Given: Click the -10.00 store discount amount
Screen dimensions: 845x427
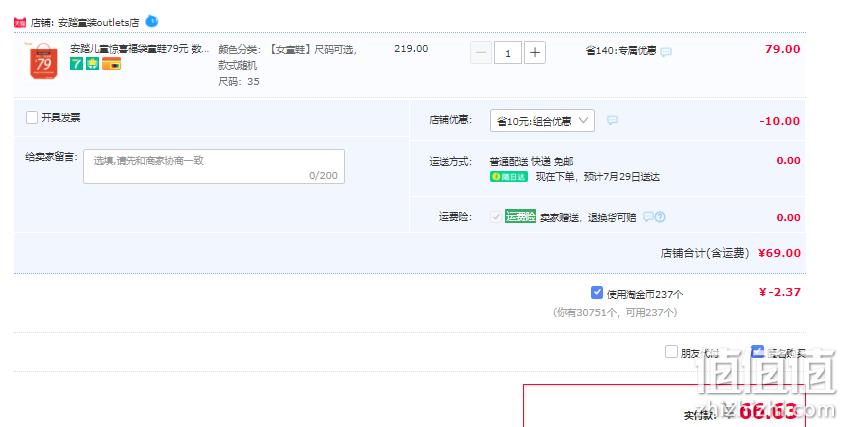Looking at the screenshot, I should 780,121.
